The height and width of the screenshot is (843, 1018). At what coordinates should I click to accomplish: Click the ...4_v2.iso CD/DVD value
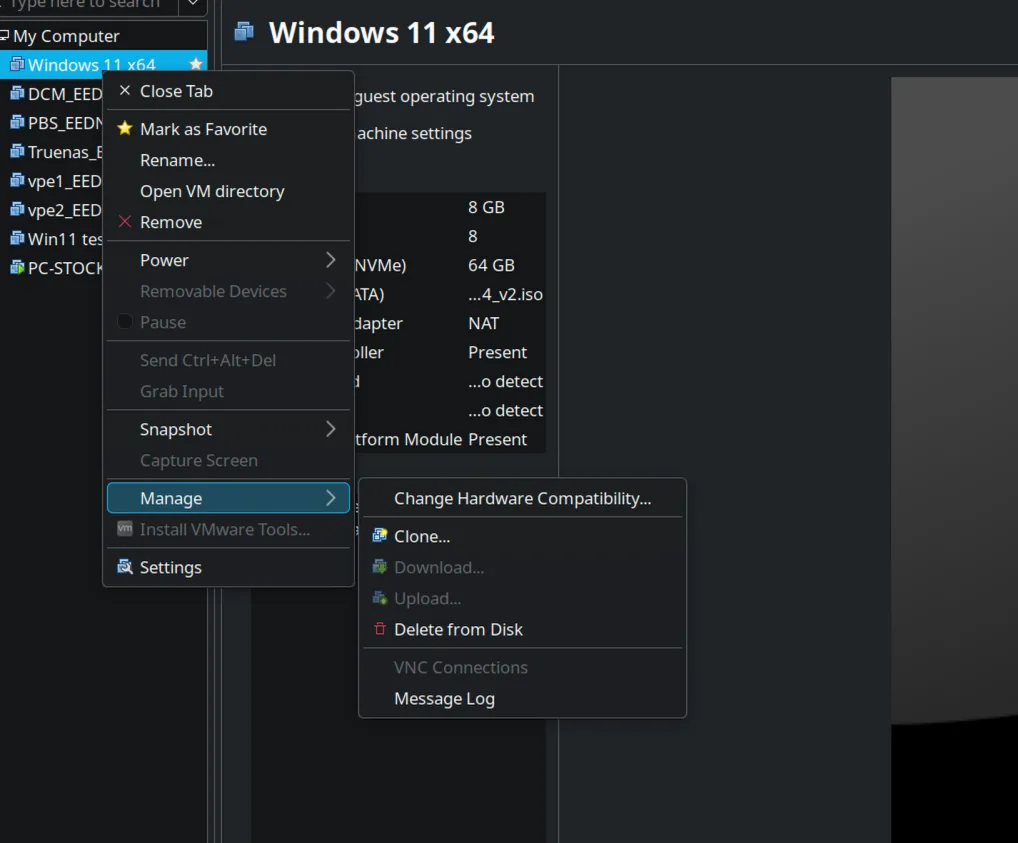(505, 294)
